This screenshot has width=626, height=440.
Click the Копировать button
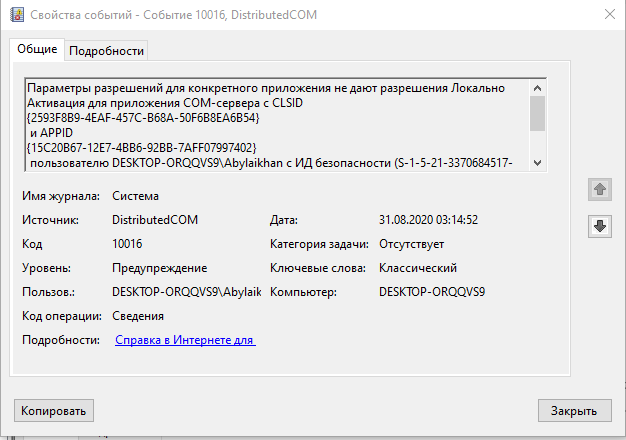click(x=53, y=410)
